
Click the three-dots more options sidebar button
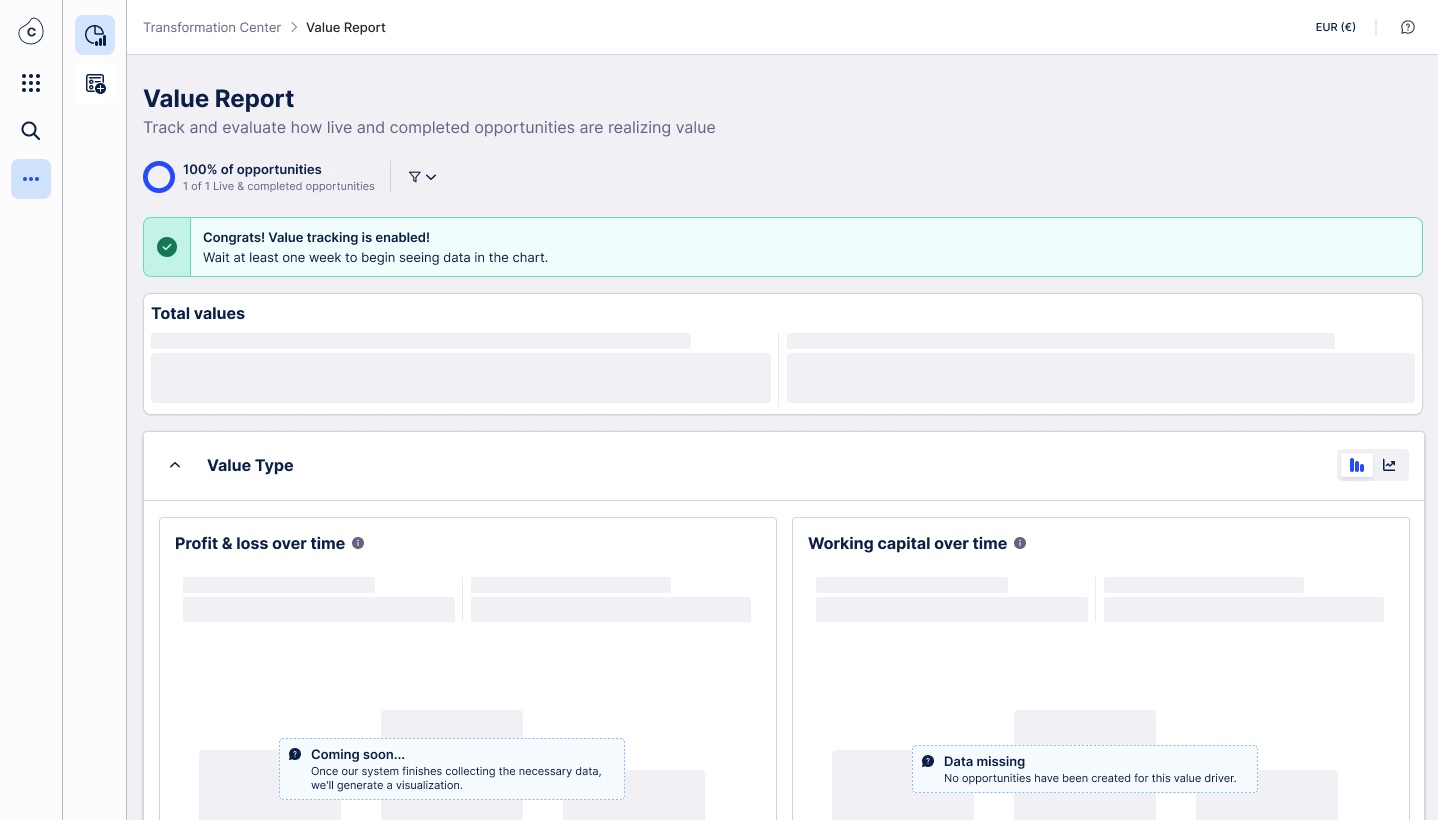click(x=31, y=179)
